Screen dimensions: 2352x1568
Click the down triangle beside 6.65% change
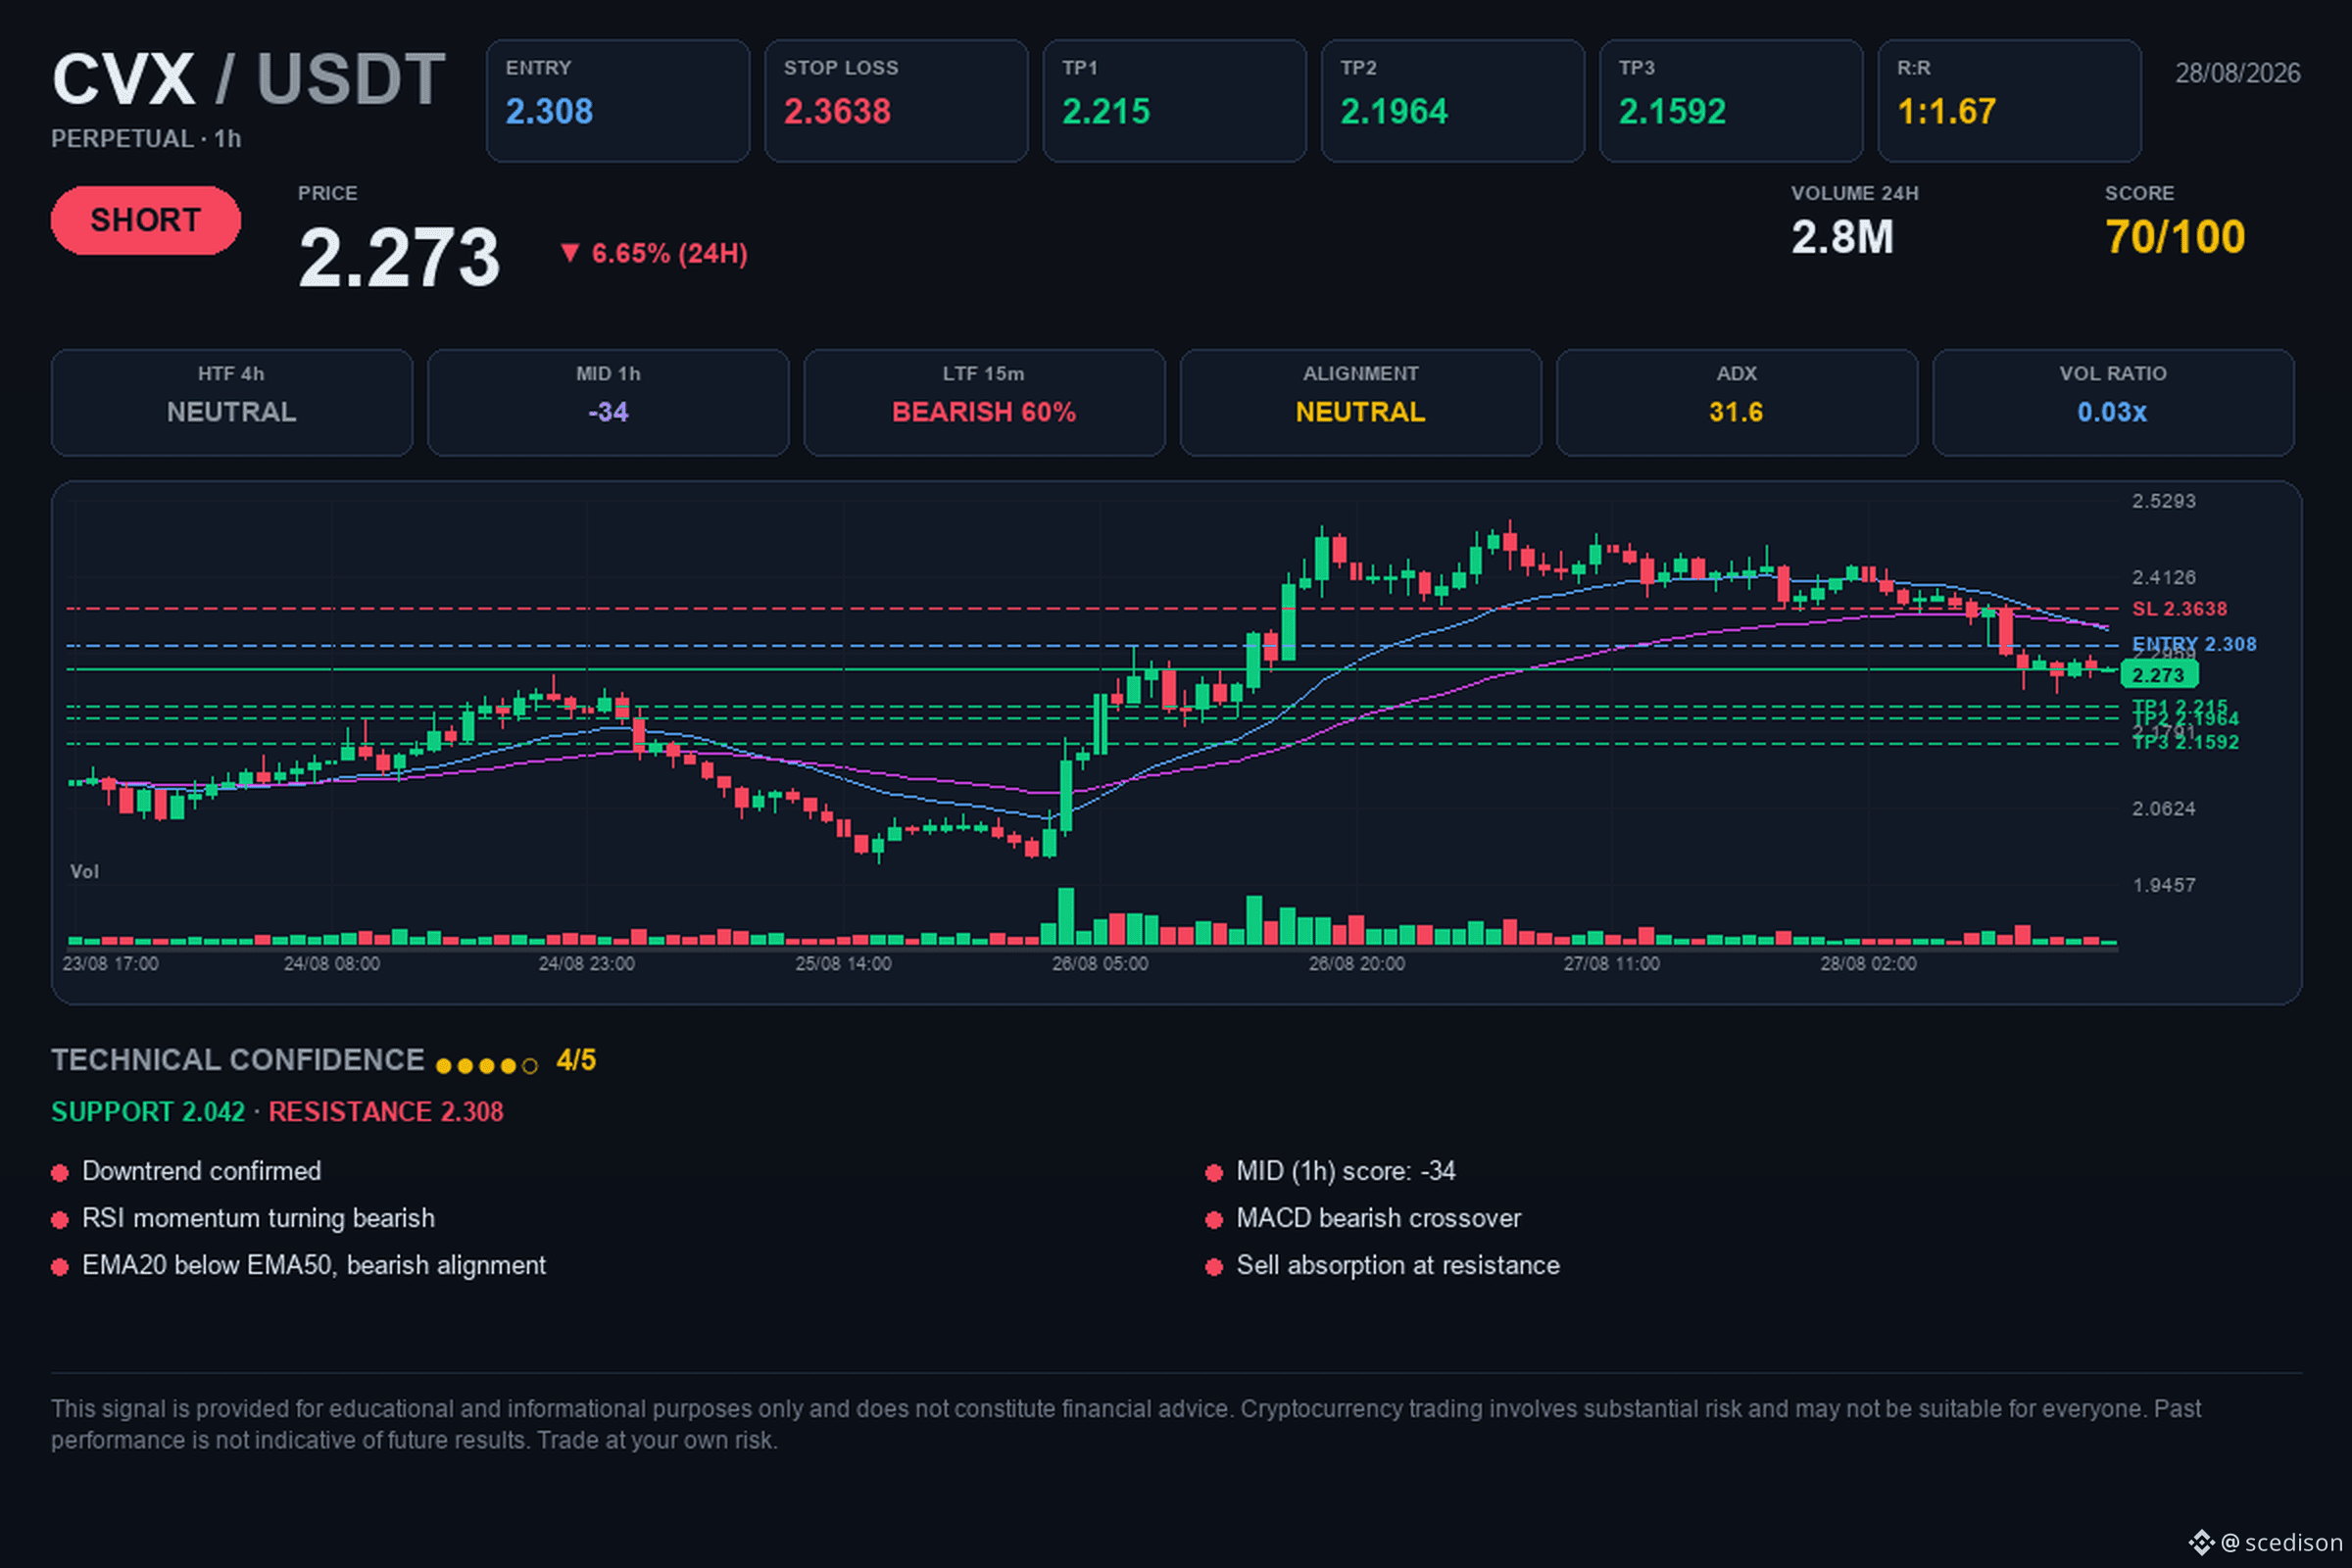[570, 253]
